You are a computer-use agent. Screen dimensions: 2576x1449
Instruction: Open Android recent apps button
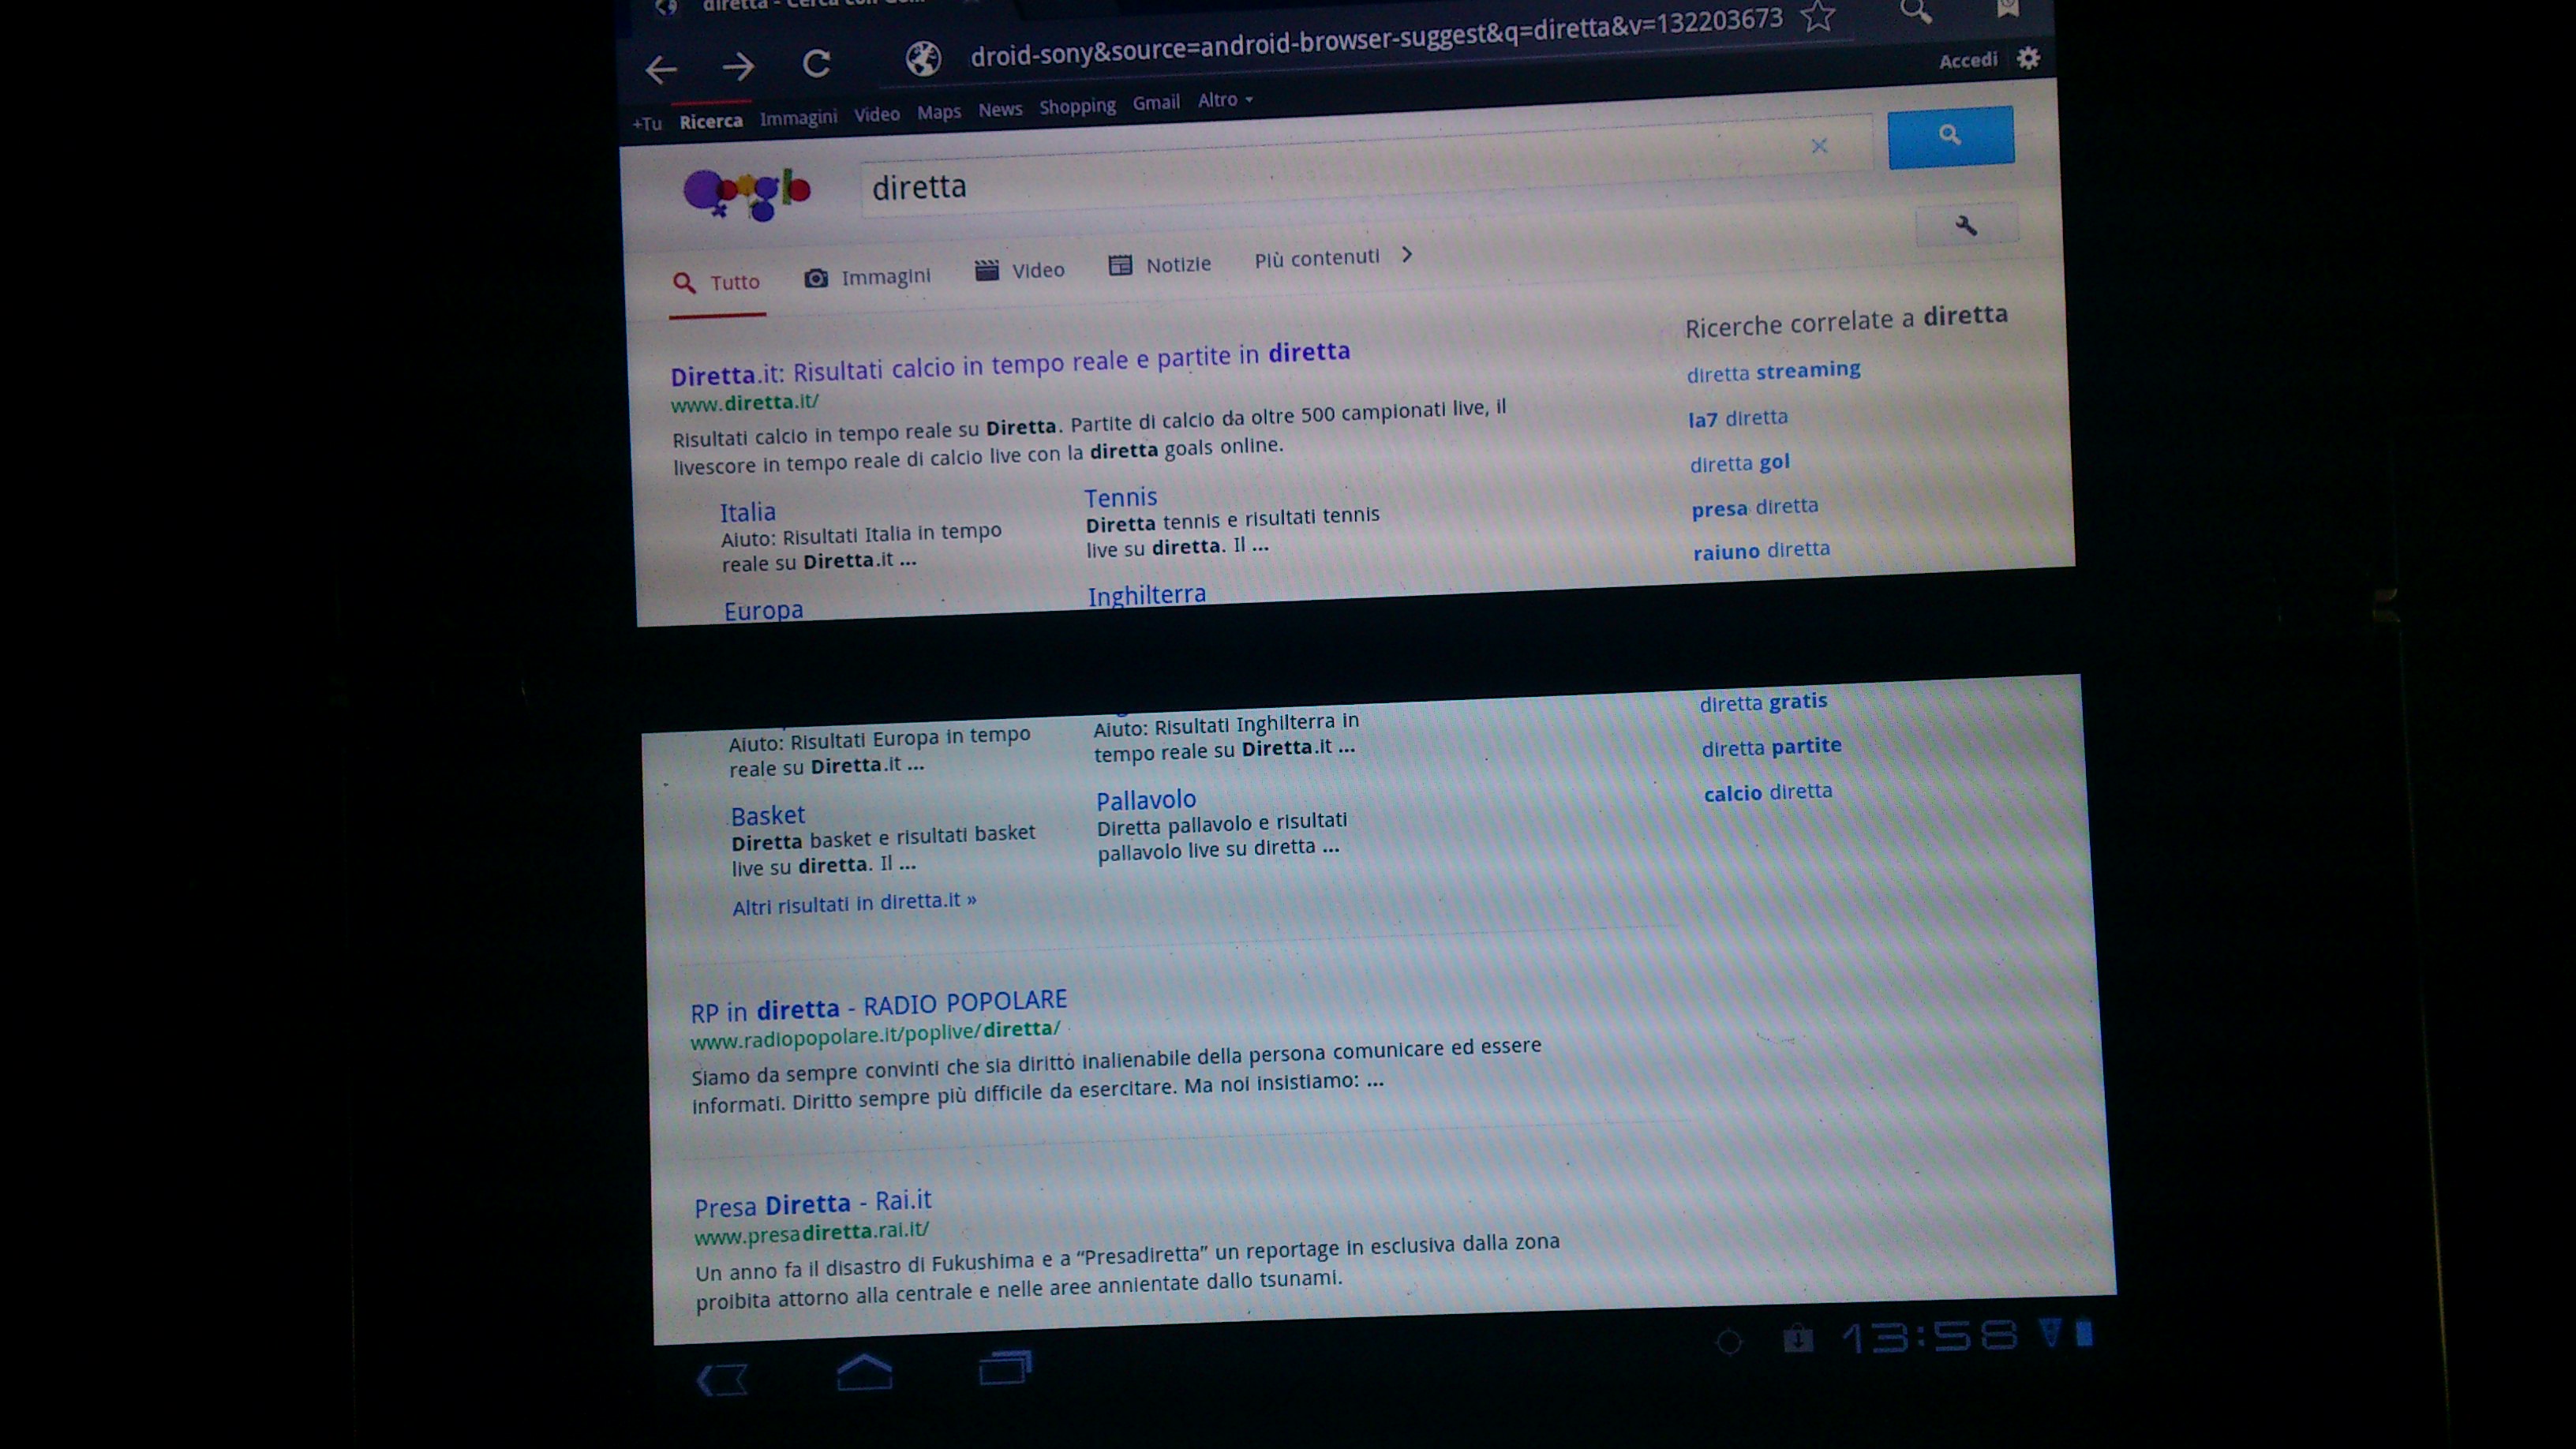coord(1005,1367)
